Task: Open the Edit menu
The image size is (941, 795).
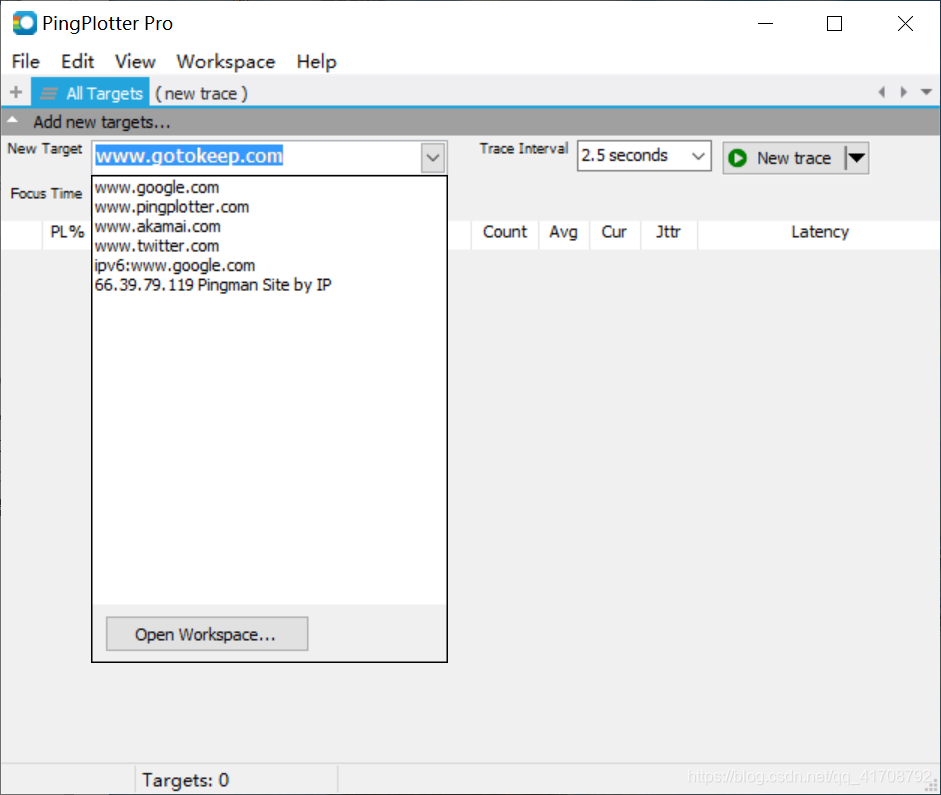Action: click(77, 62)
